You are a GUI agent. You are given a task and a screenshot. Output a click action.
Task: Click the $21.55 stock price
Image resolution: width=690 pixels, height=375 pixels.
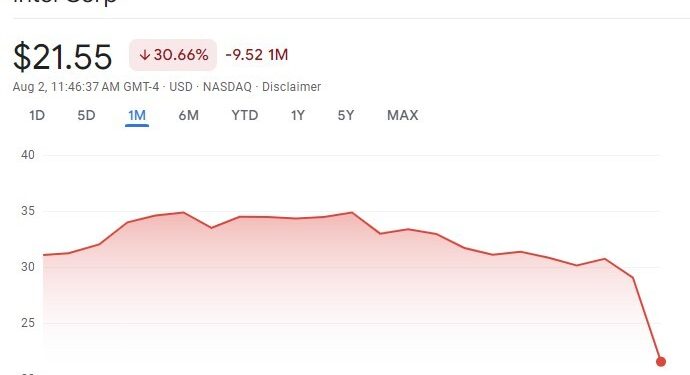pos(62,57)
